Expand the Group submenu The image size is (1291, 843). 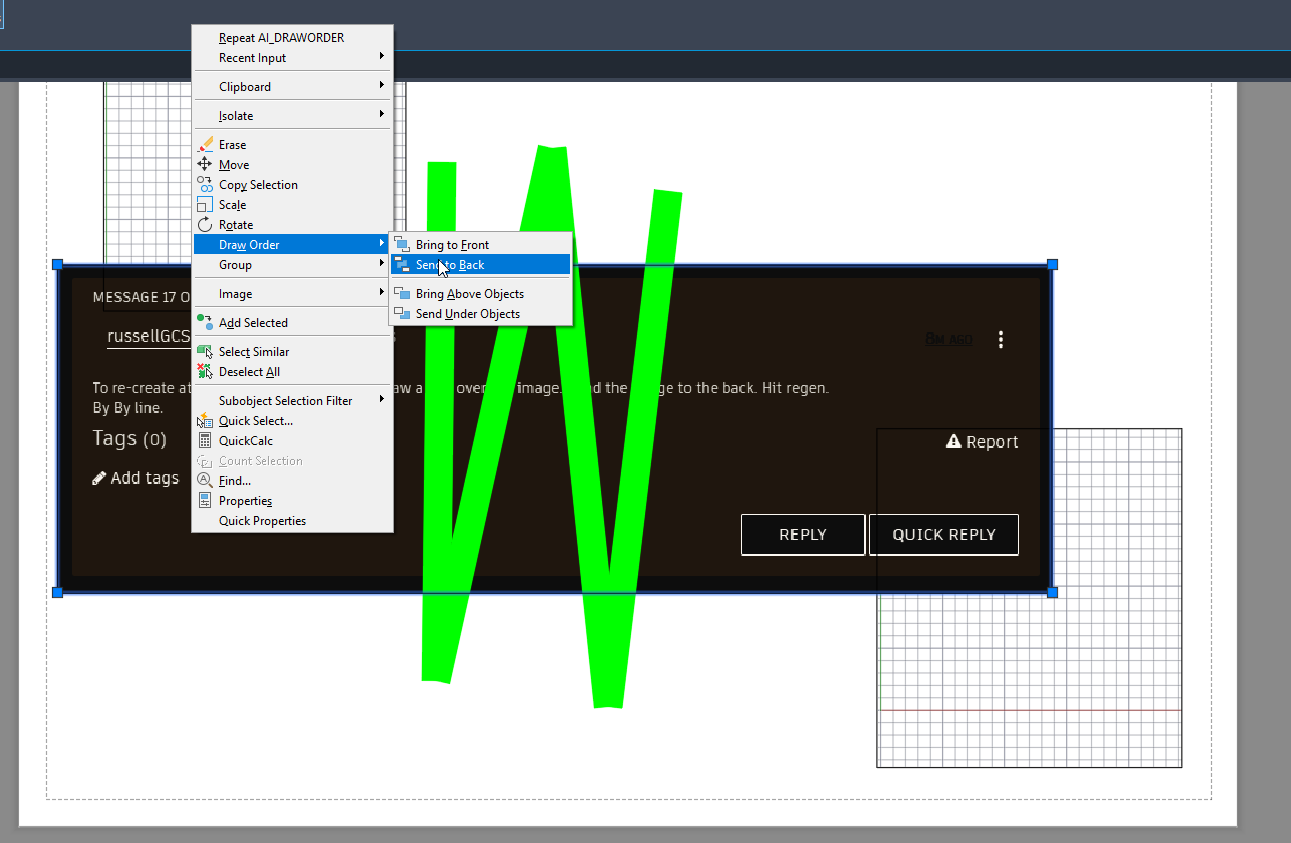coord(250,264)
